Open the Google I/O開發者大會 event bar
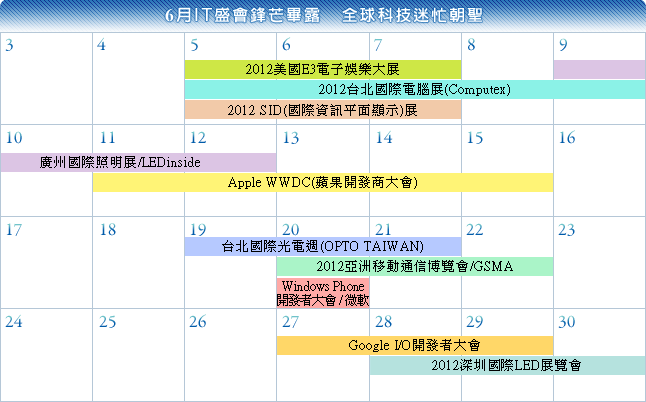Image resolution: width=646 pixels, height=402 pixels. [x=414, y=345]
